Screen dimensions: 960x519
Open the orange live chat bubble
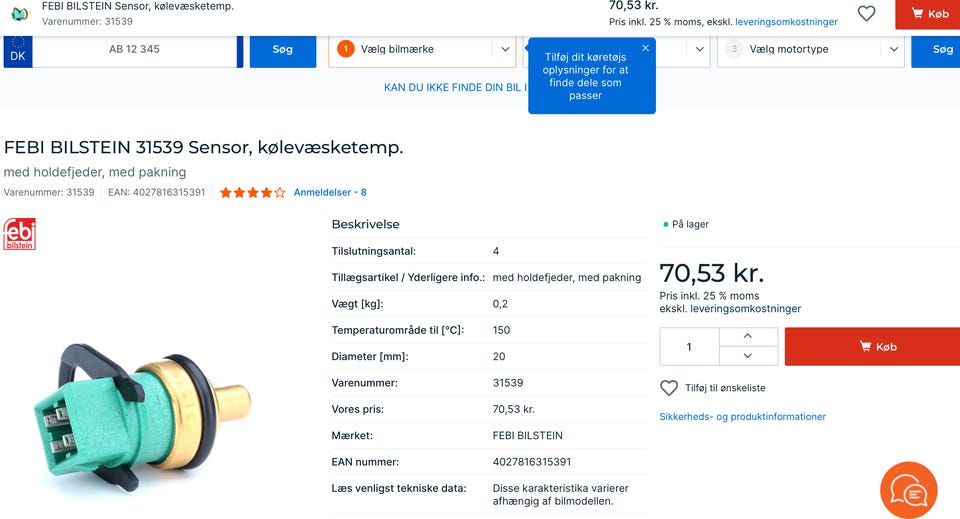click(x=908, y=490)
